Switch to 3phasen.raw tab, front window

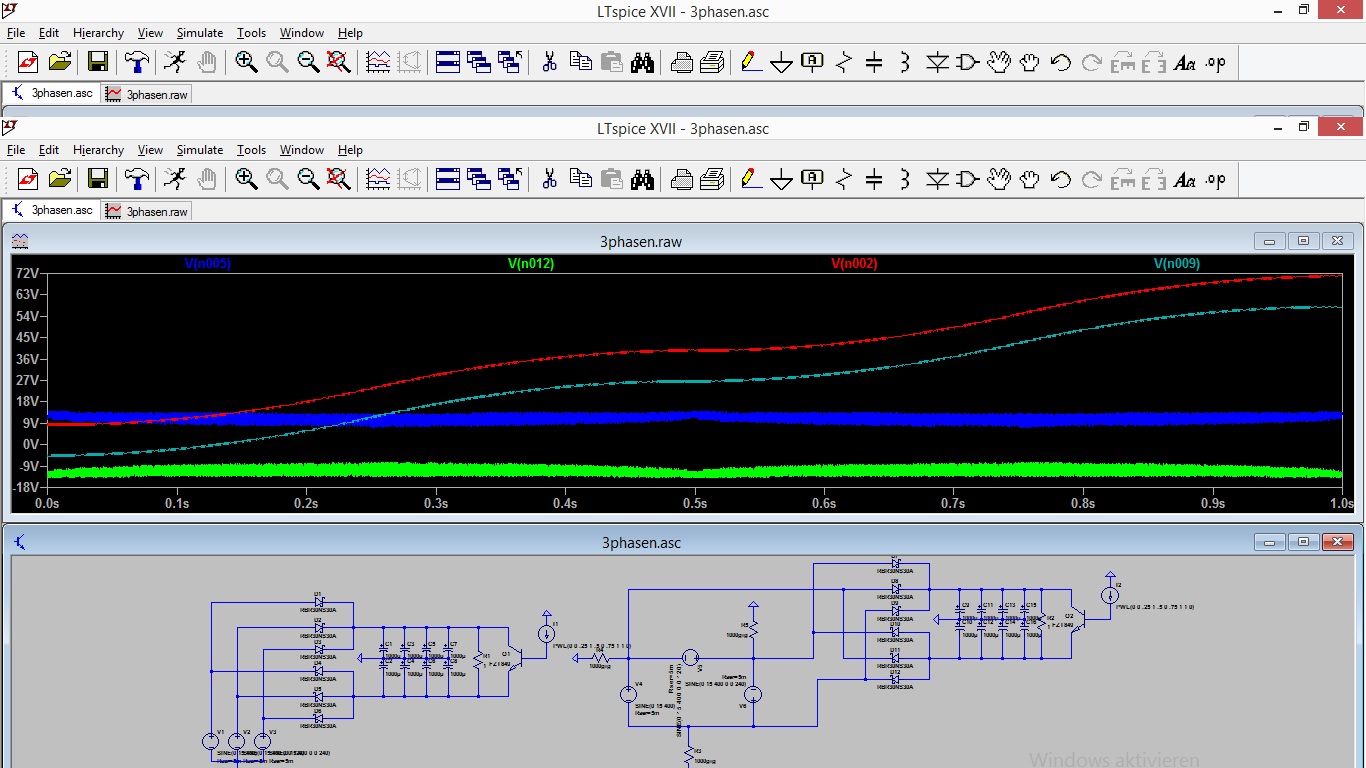[x=147, y=211]
